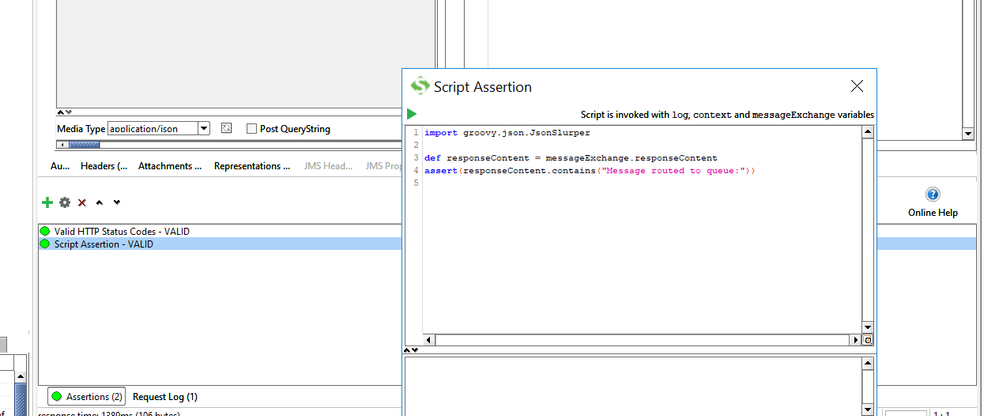The width and height of the screenshot is (999, 416).
Task: Expand the Media Type combo box
Action: click(x=203, y=129)
